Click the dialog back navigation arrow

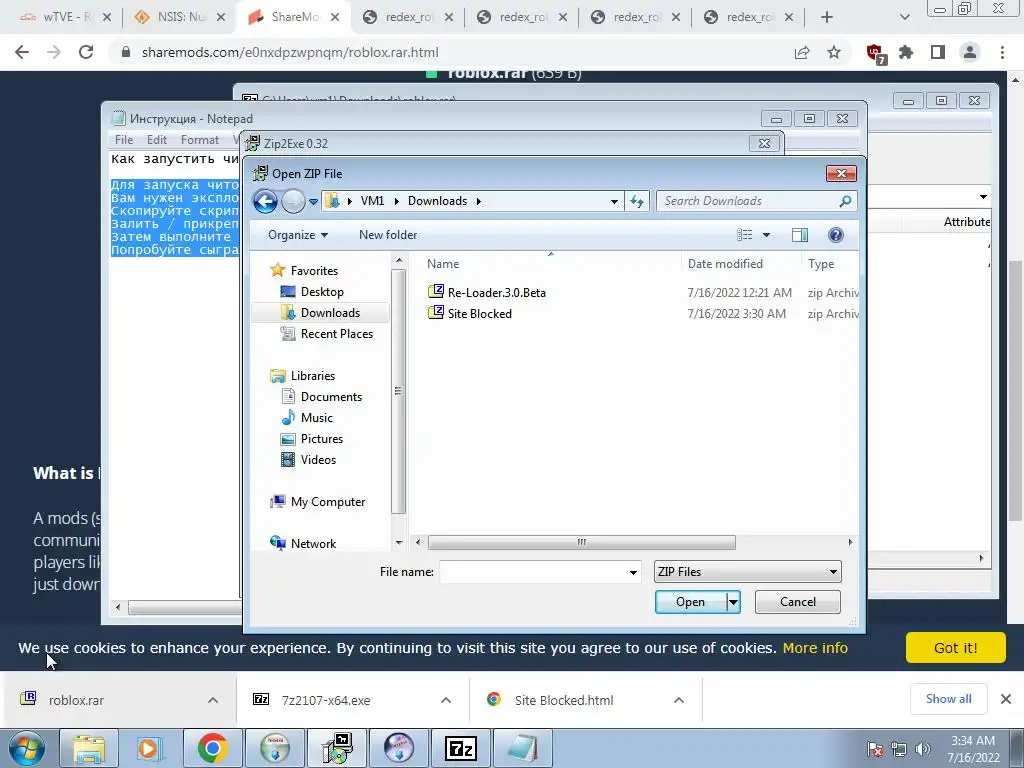tap(265, 201)
